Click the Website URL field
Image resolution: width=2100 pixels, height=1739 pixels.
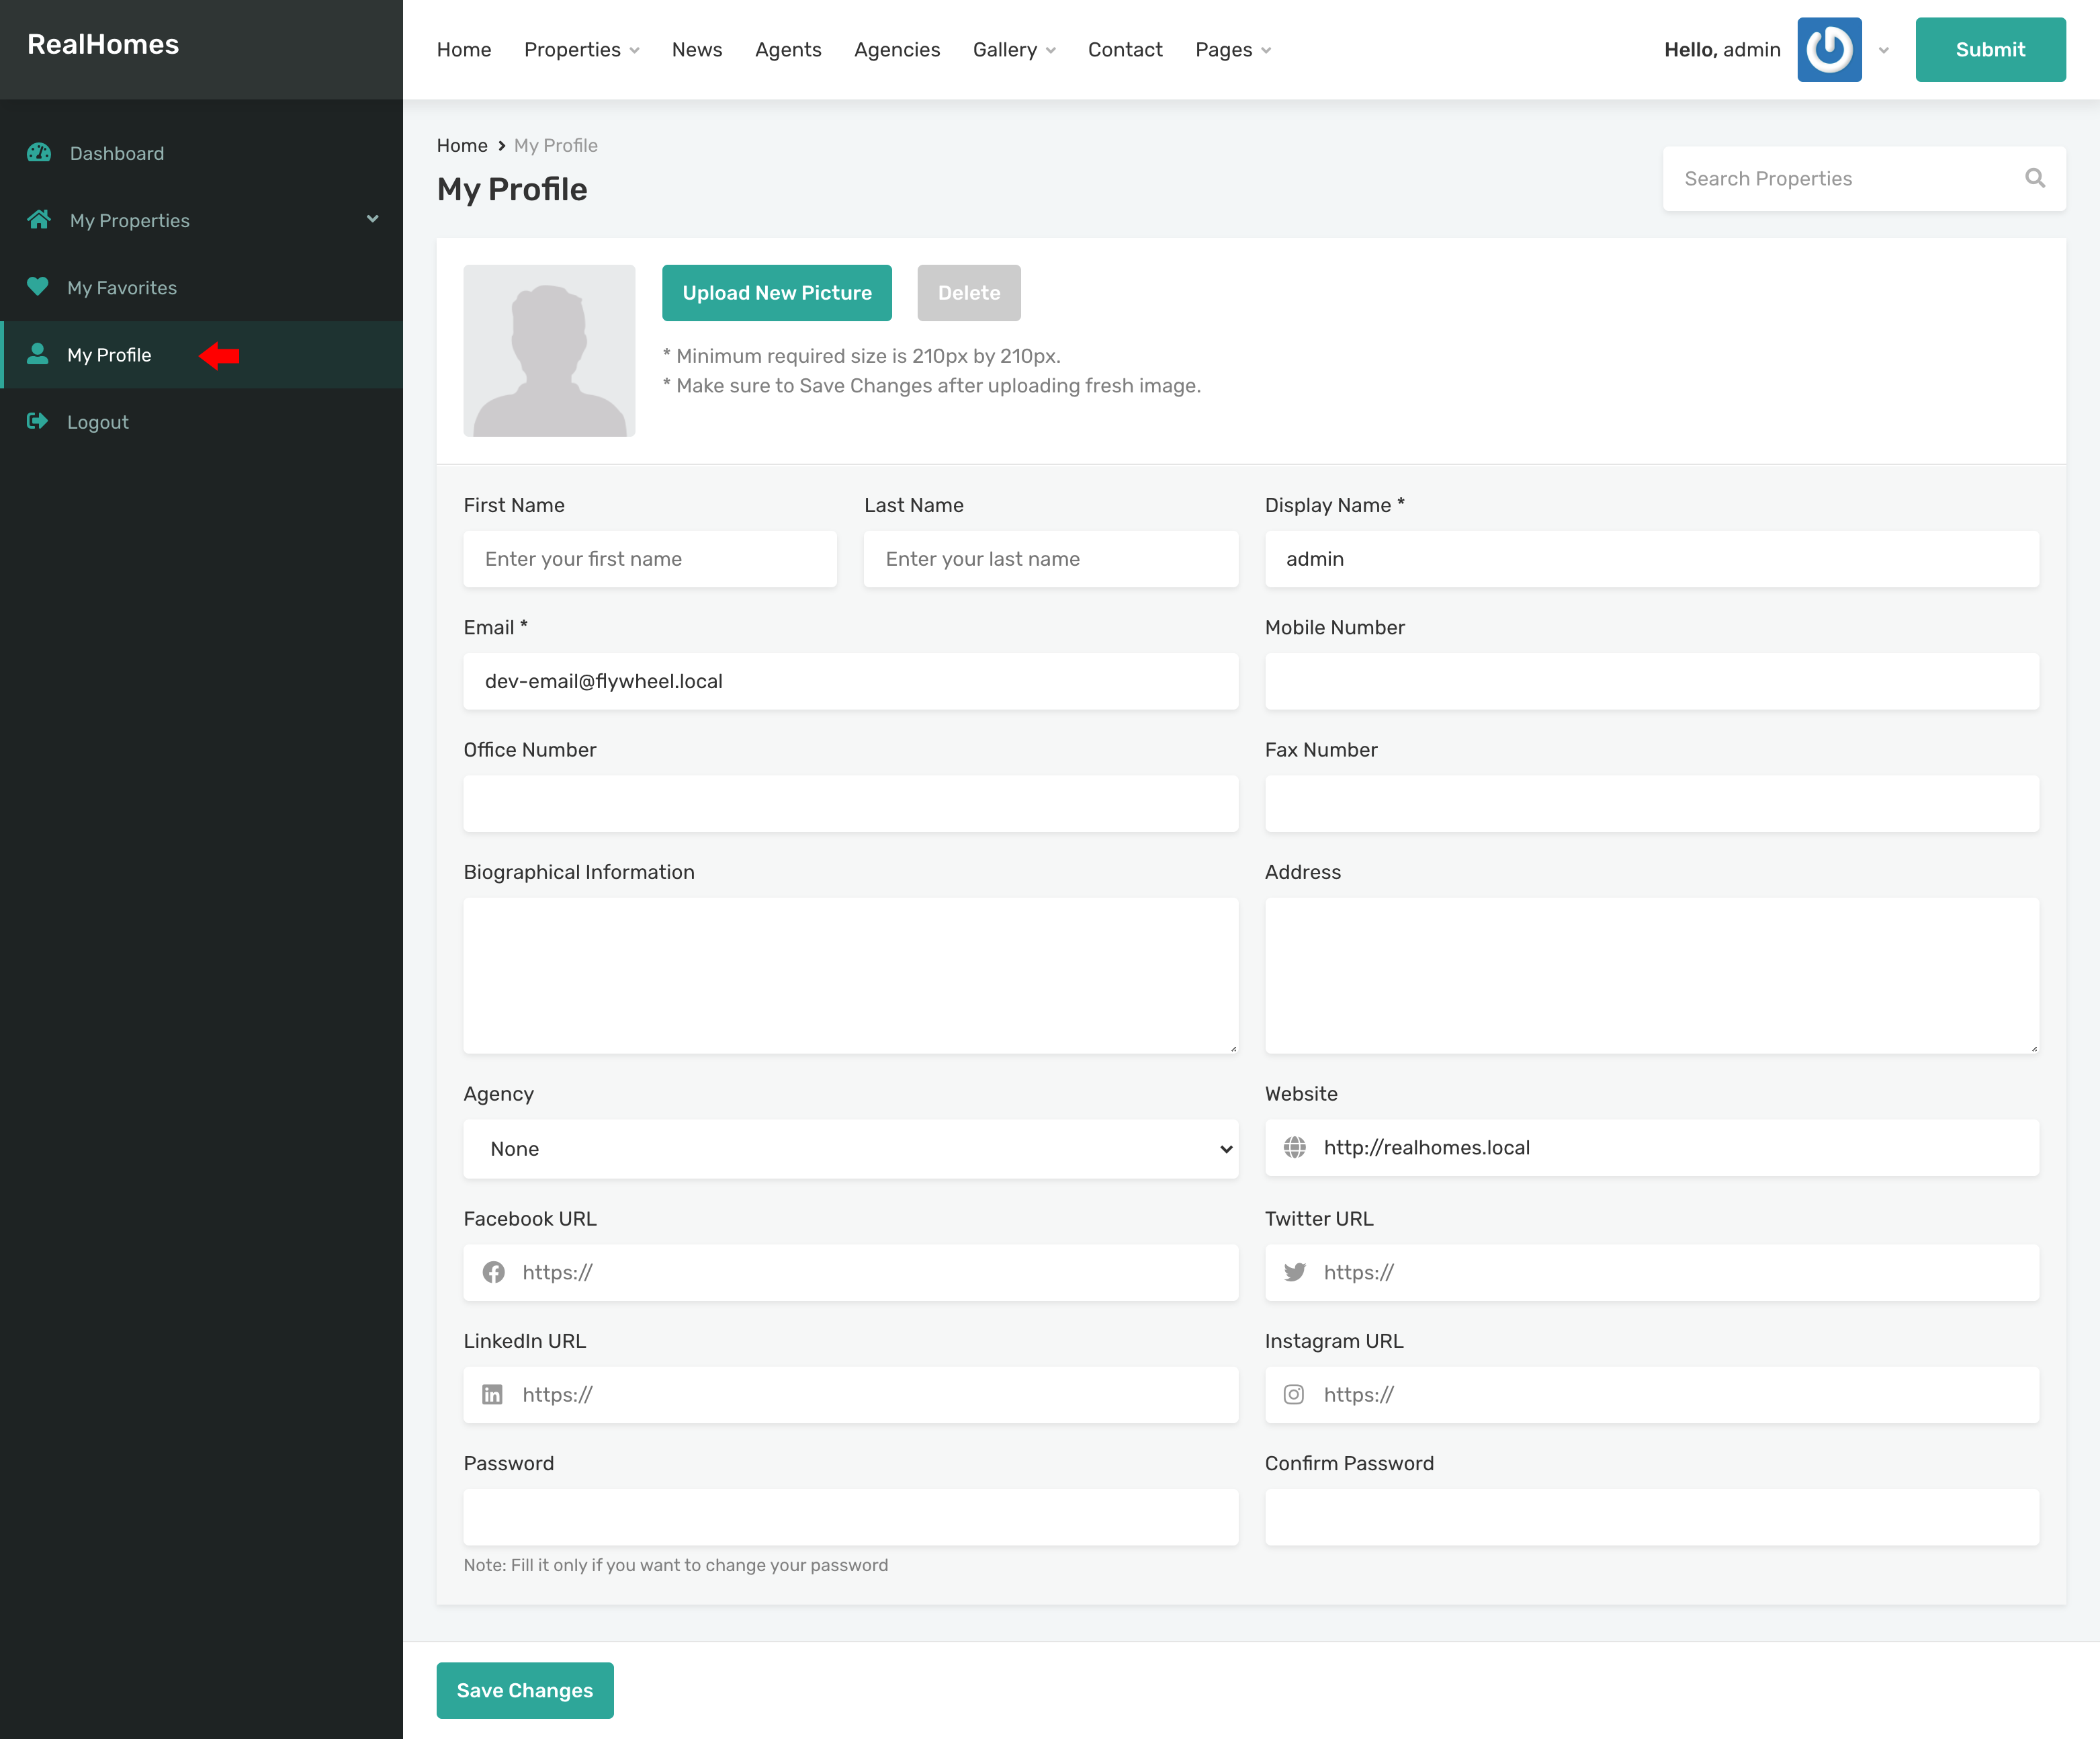[x=1652, y=1147]
